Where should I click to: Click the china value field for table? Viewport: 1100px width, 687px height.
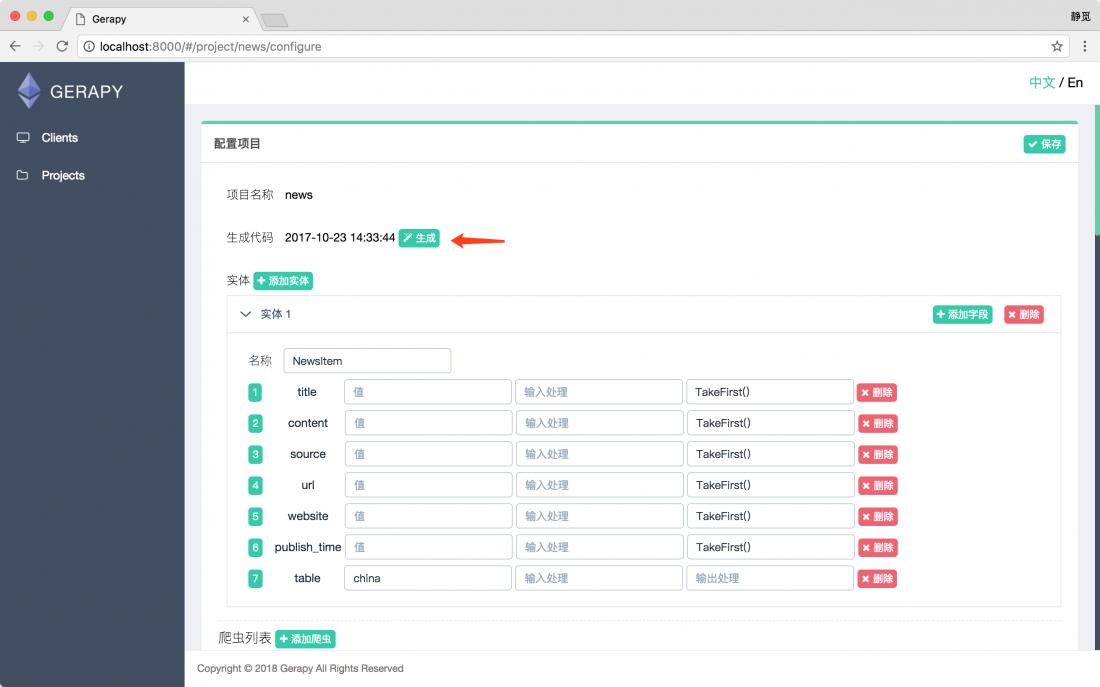click(427, 578)
